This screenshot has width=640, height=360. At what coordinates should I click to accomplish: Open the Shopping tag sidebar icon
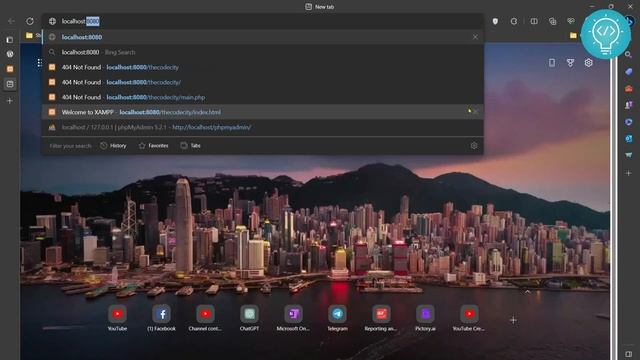[629, 72]
